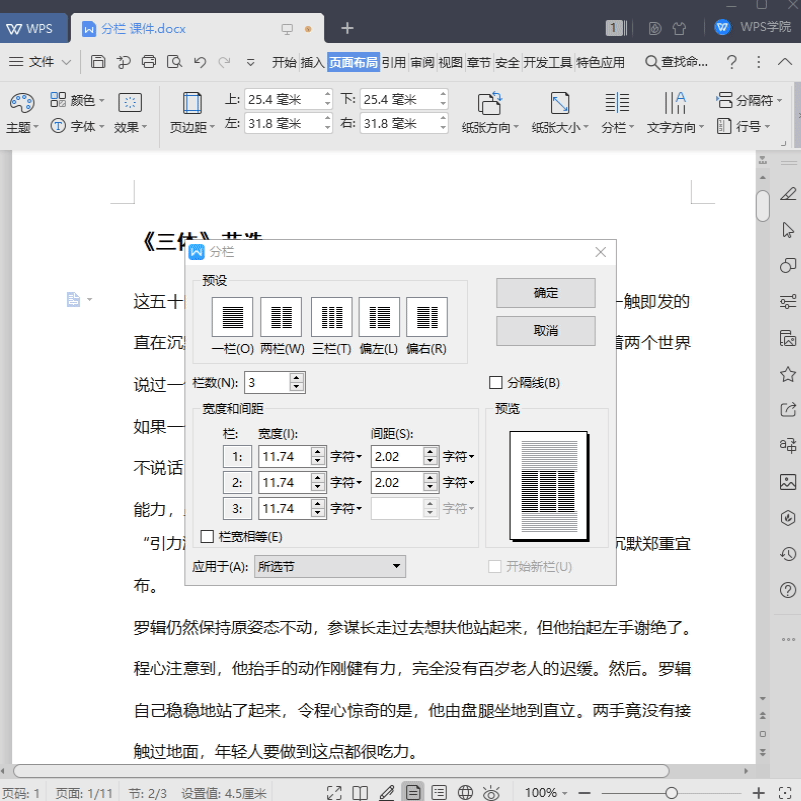Image resolution: width=801 pixels, height=801 pixels.
Task: Choose the two-column preset icon
Action: click(281, 317)
